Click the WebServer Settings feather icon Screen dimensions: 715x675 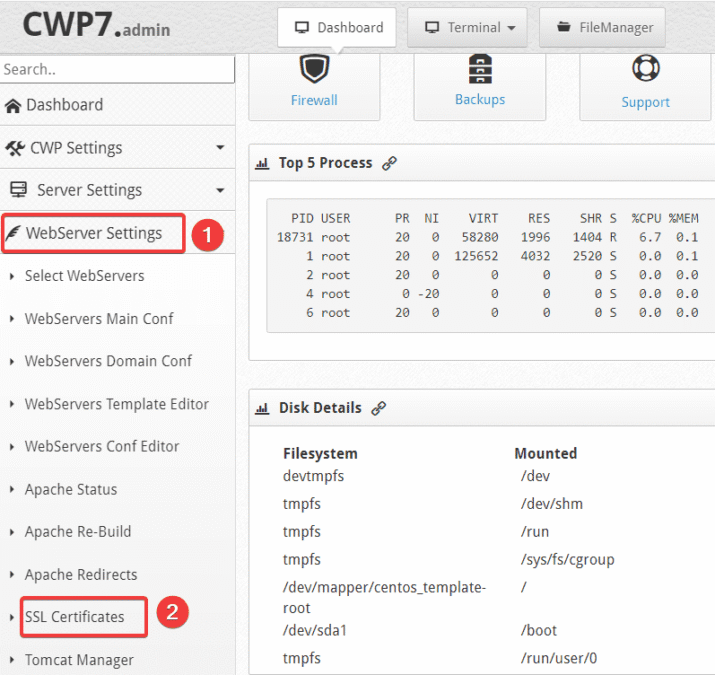click(13, 233)
